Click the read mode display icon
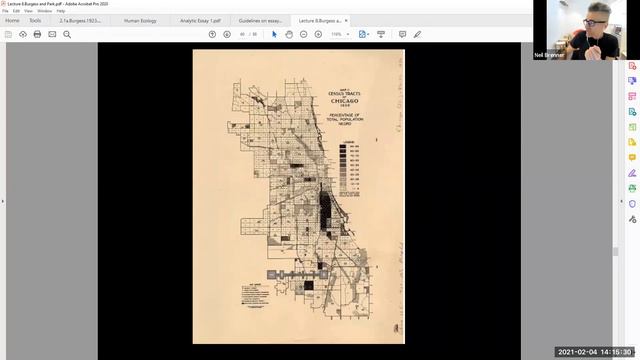The image size is (640, 360). pyautogui.click(x=381, y=34)
